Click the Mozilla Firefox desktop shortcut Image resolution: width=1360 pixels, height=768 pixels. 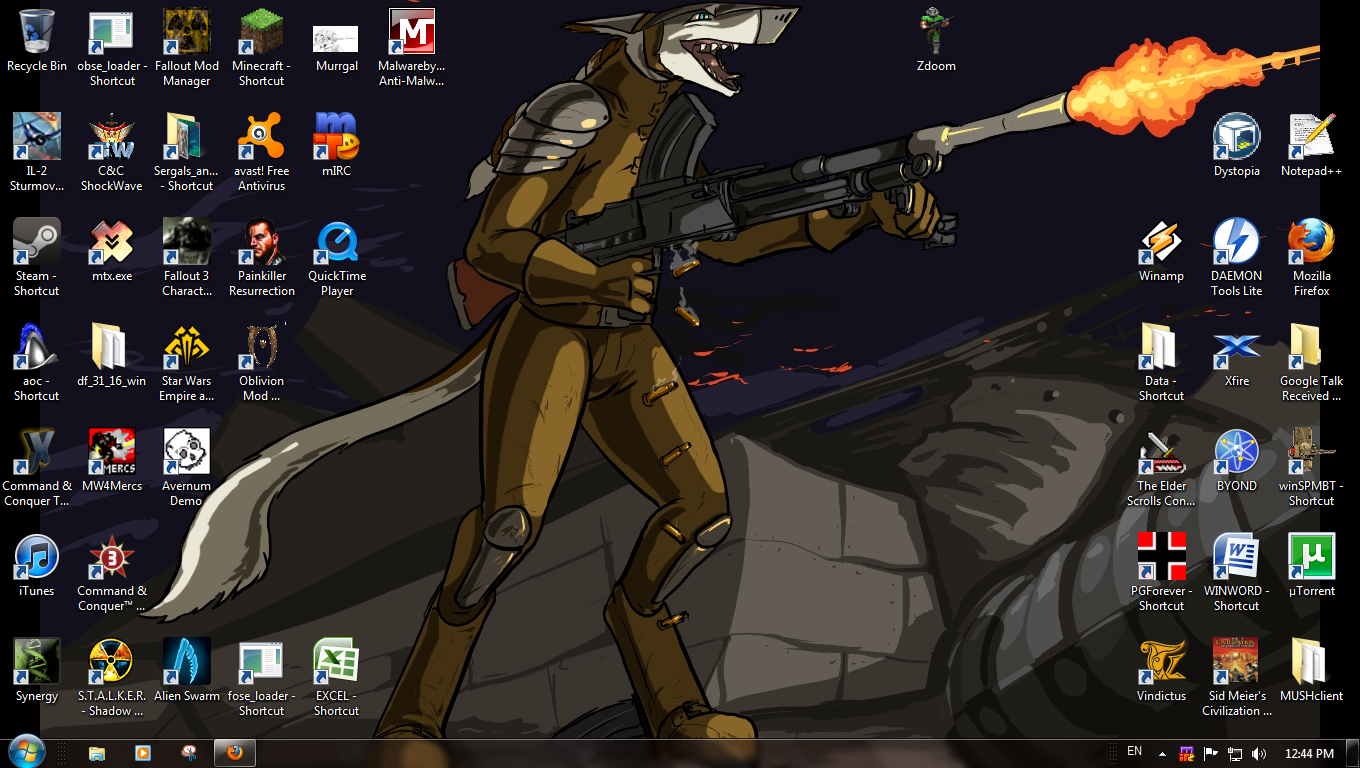1311,243
